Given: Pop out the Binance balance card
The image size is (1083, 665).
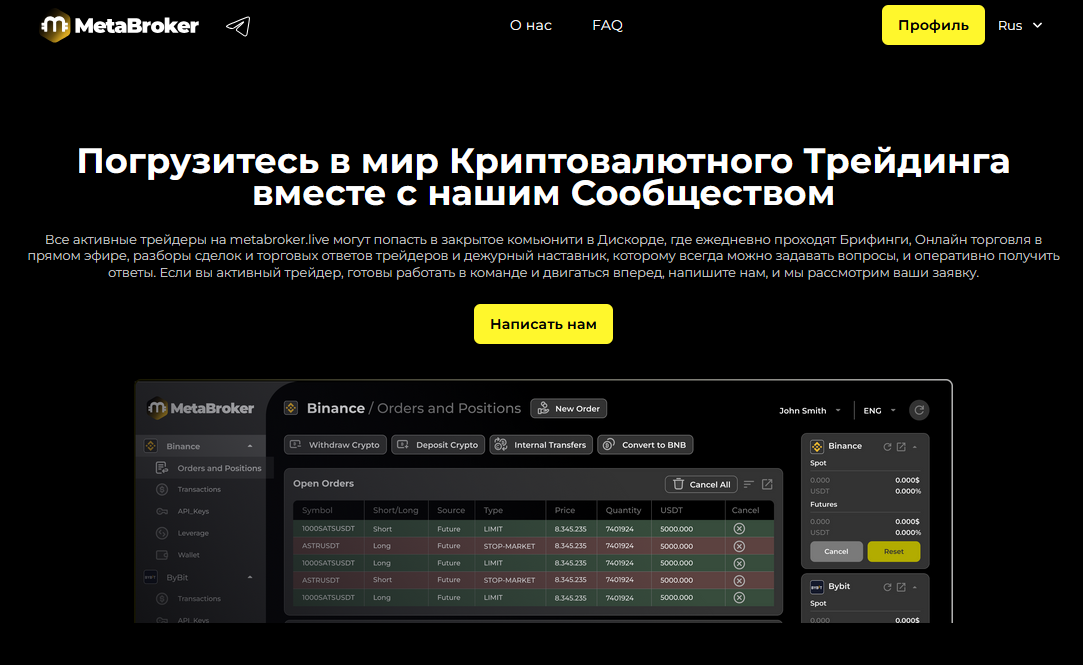Looking at the screenshot, I should pos(901,447).
